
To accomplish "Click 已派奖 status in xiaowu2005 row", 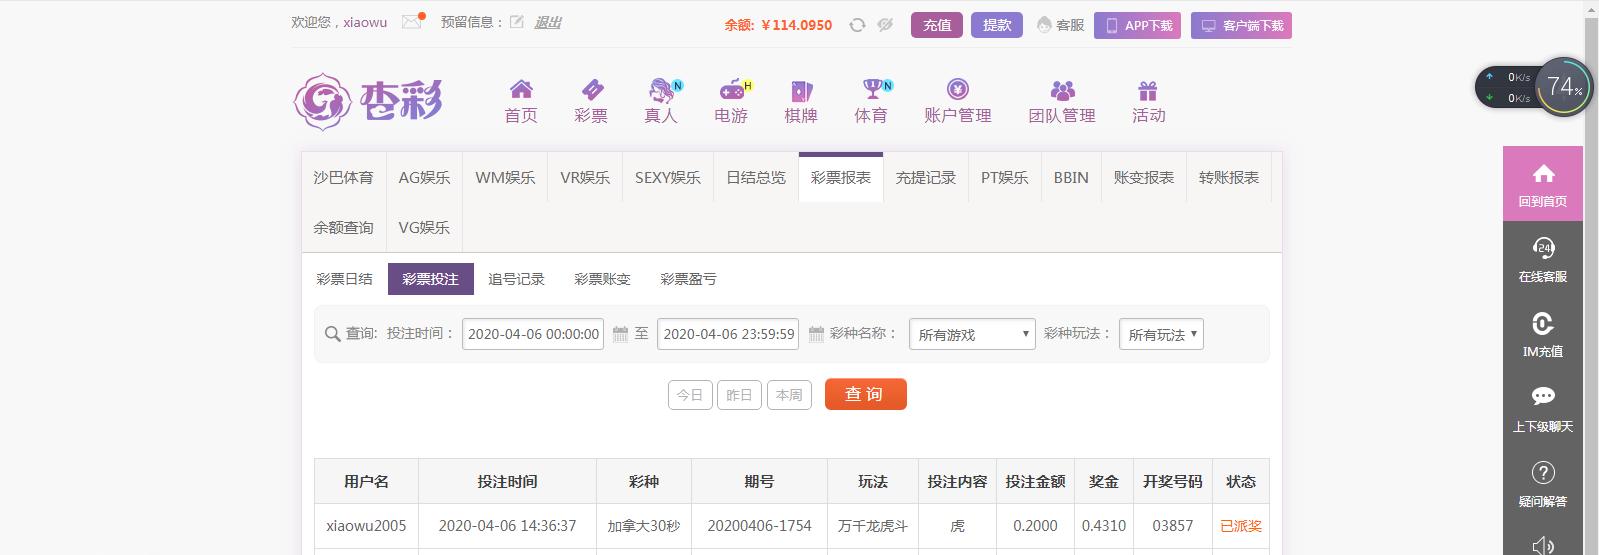I will tap(1241, 525).
